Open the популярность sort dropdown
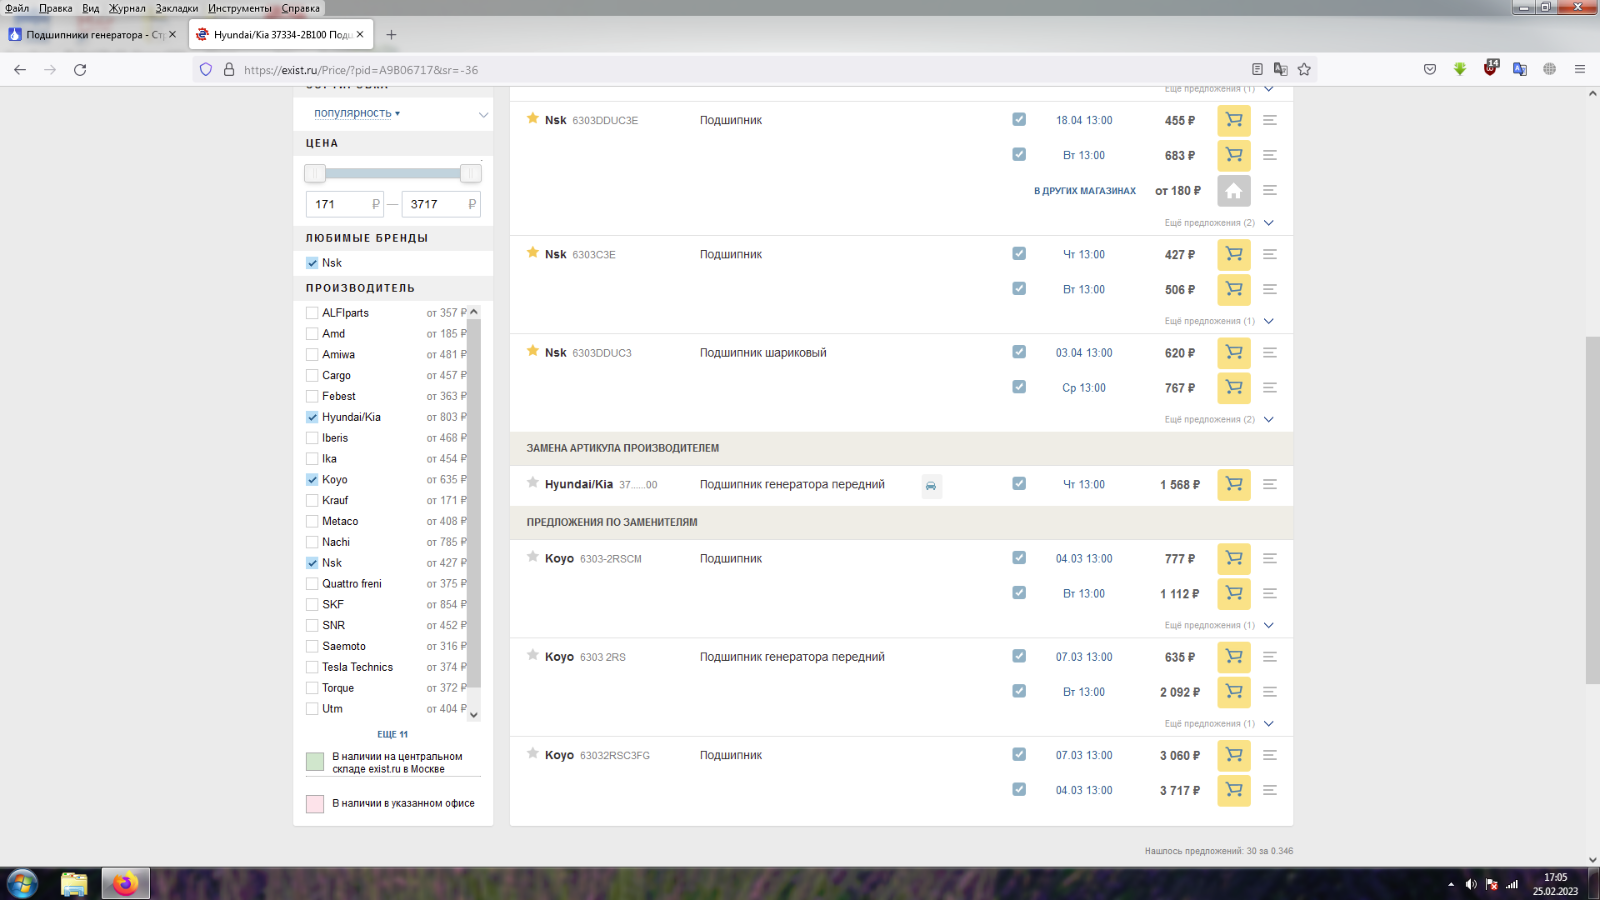The image size is (1600, 900). tap(357, 113)
